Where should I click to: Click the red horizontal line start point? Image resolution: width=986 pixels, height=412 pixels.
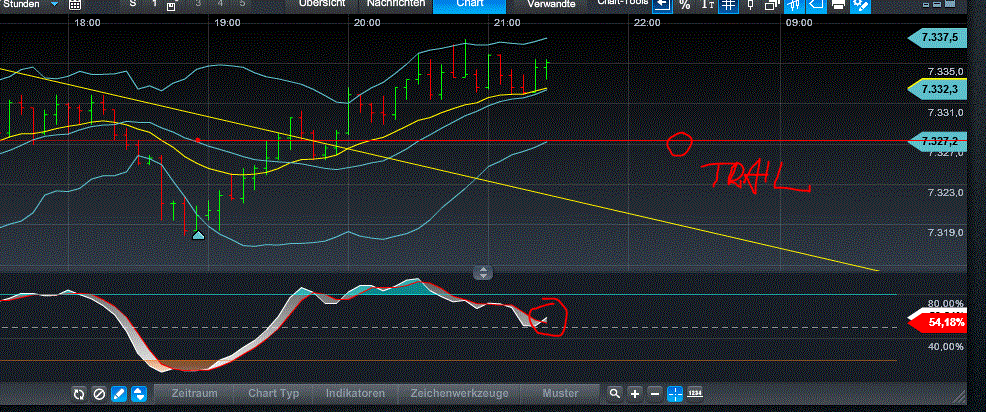(198, 140)
